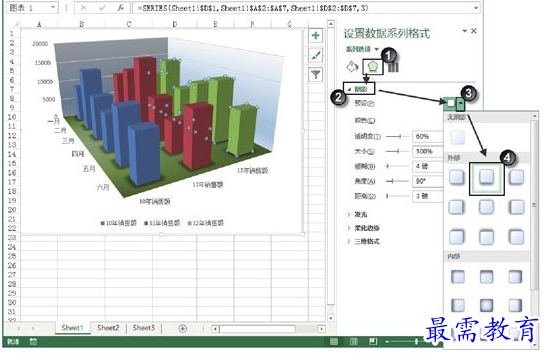547x361 pixels.
Task: Choose outer shadow Offset Left preset
Action: [x=516, y=207]
